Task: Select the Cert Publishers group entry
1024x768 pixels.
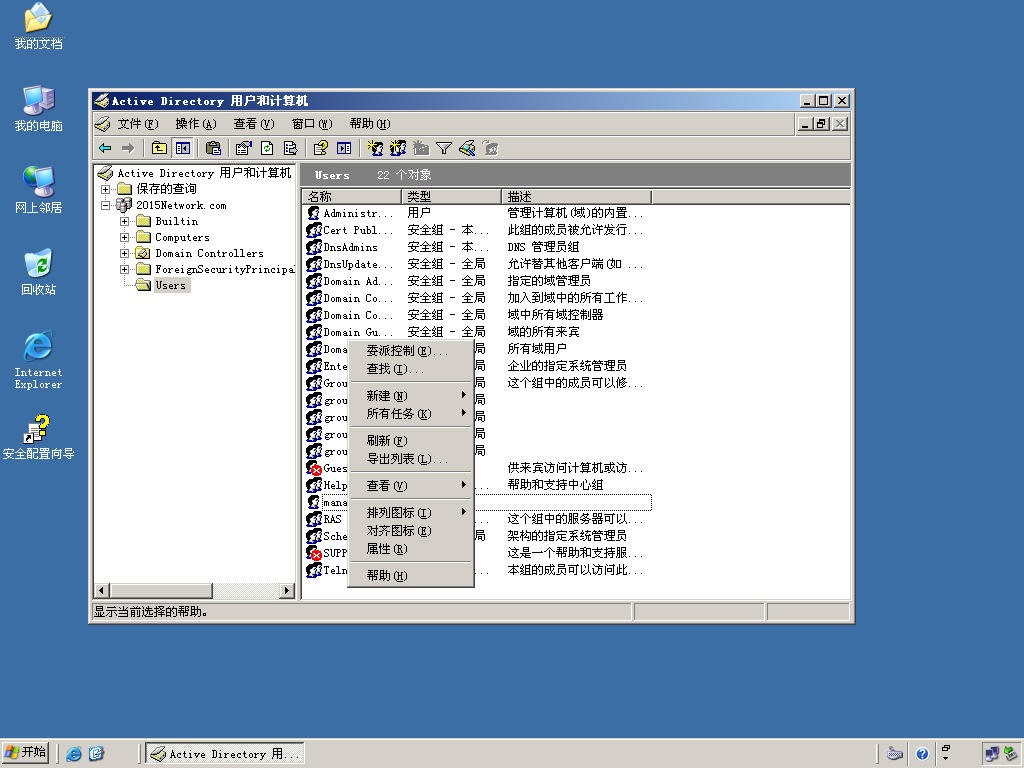Action: point(351,230)
